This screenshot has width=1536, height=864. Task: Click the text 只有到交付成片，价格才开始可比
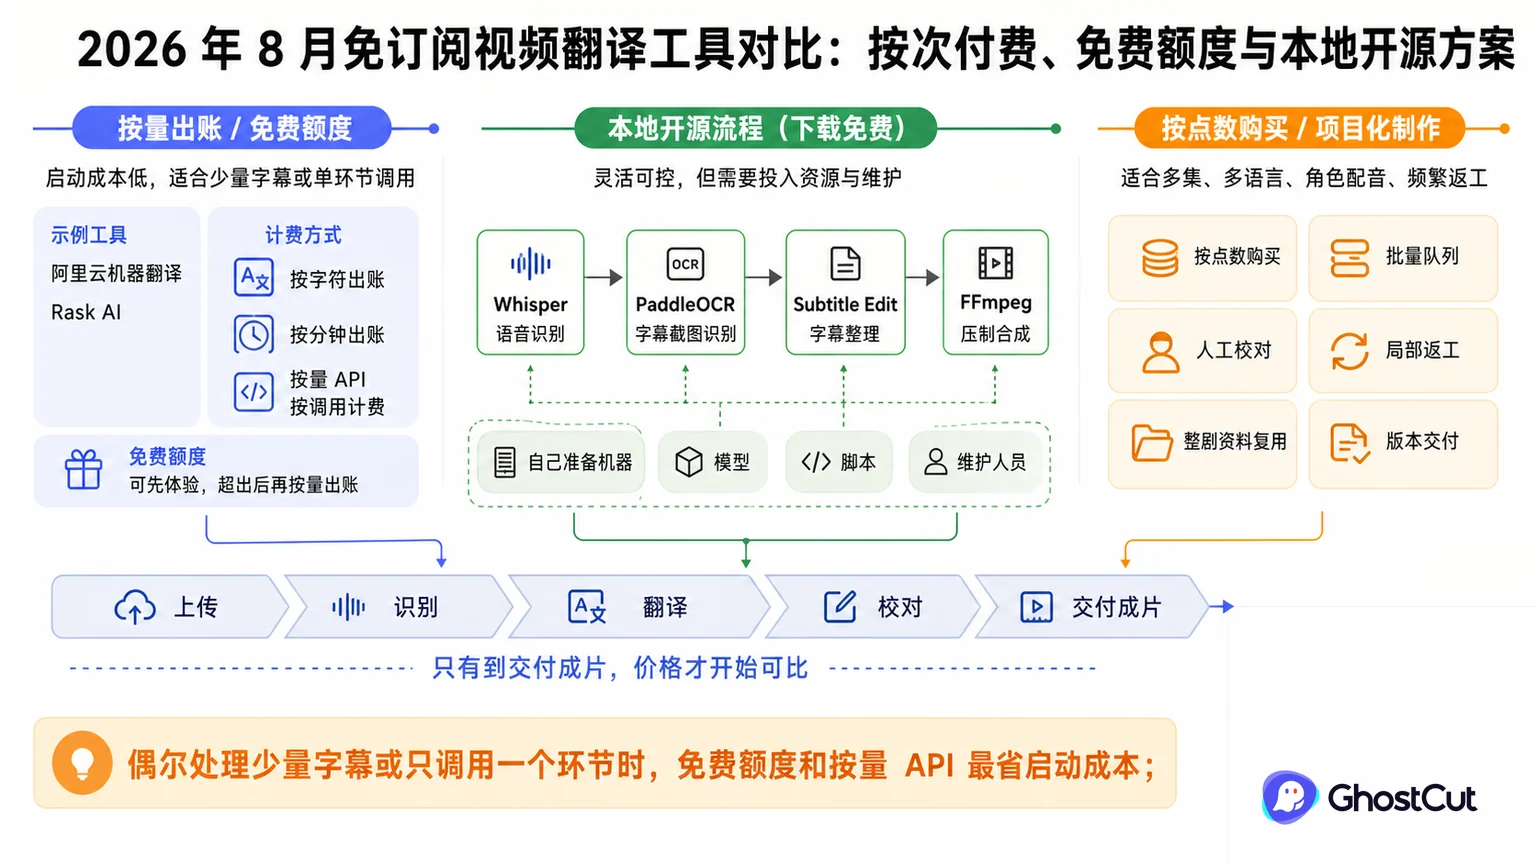pos(620,668)
